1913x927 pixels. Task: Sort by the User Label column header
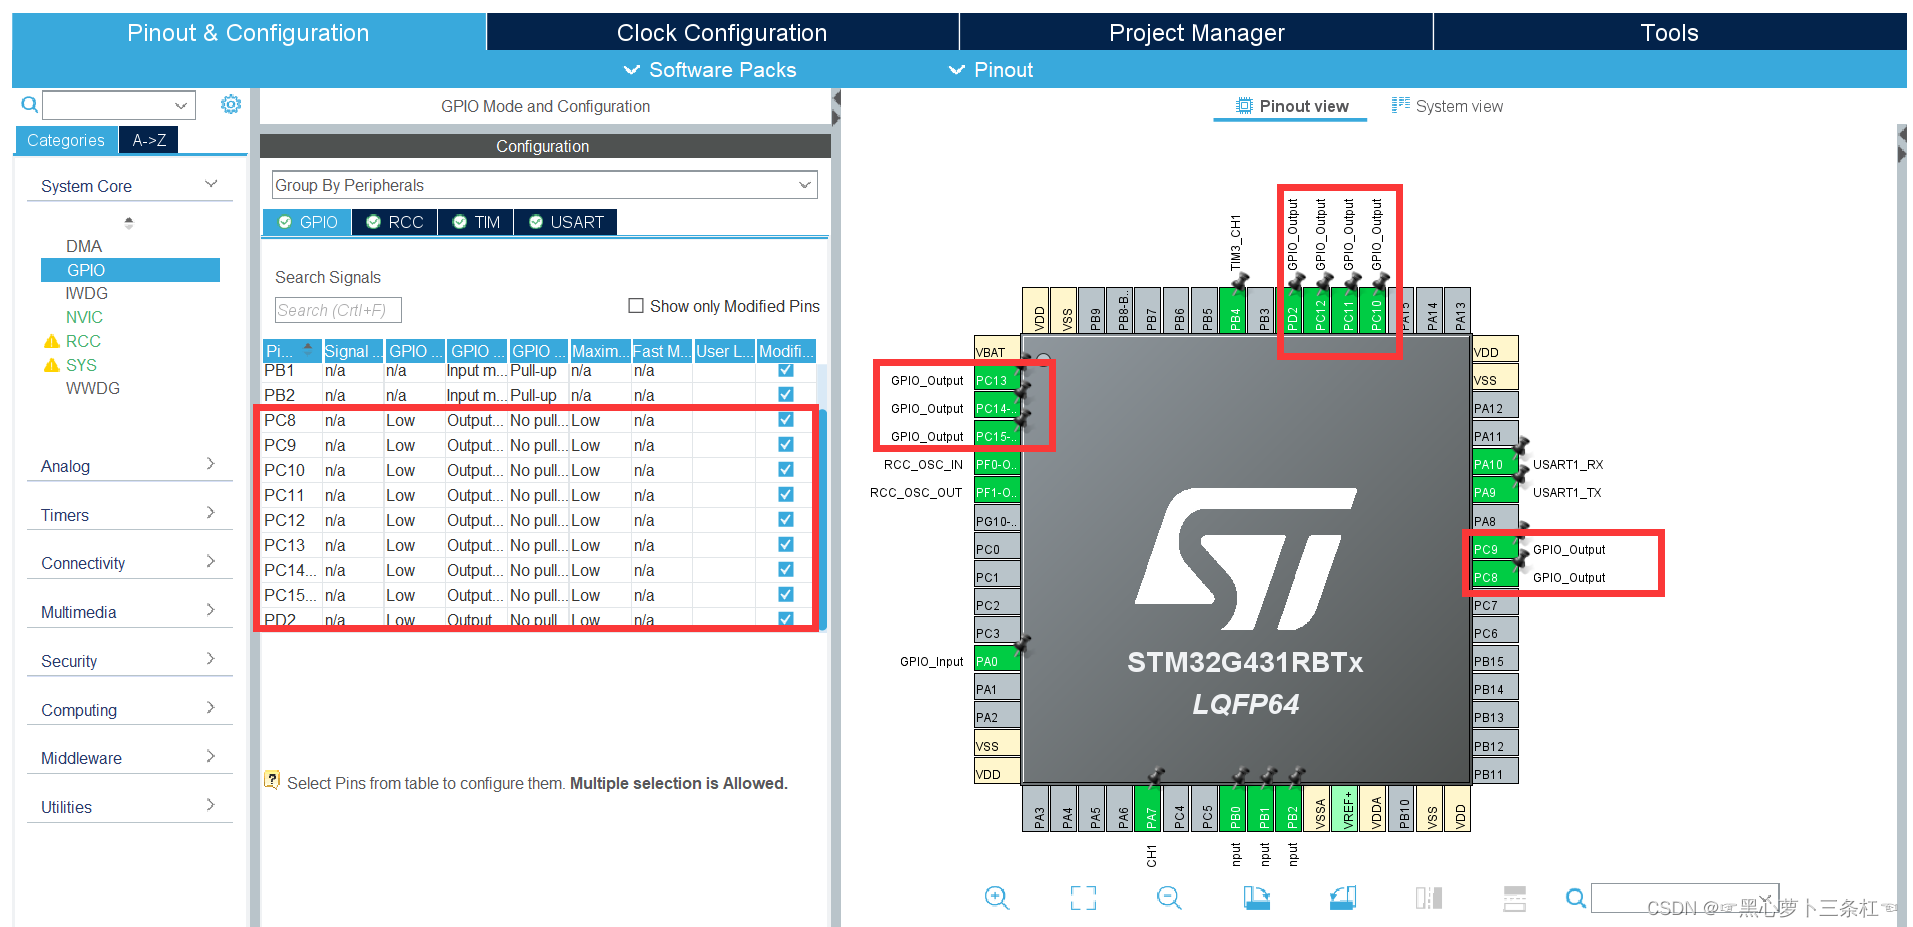725,351
